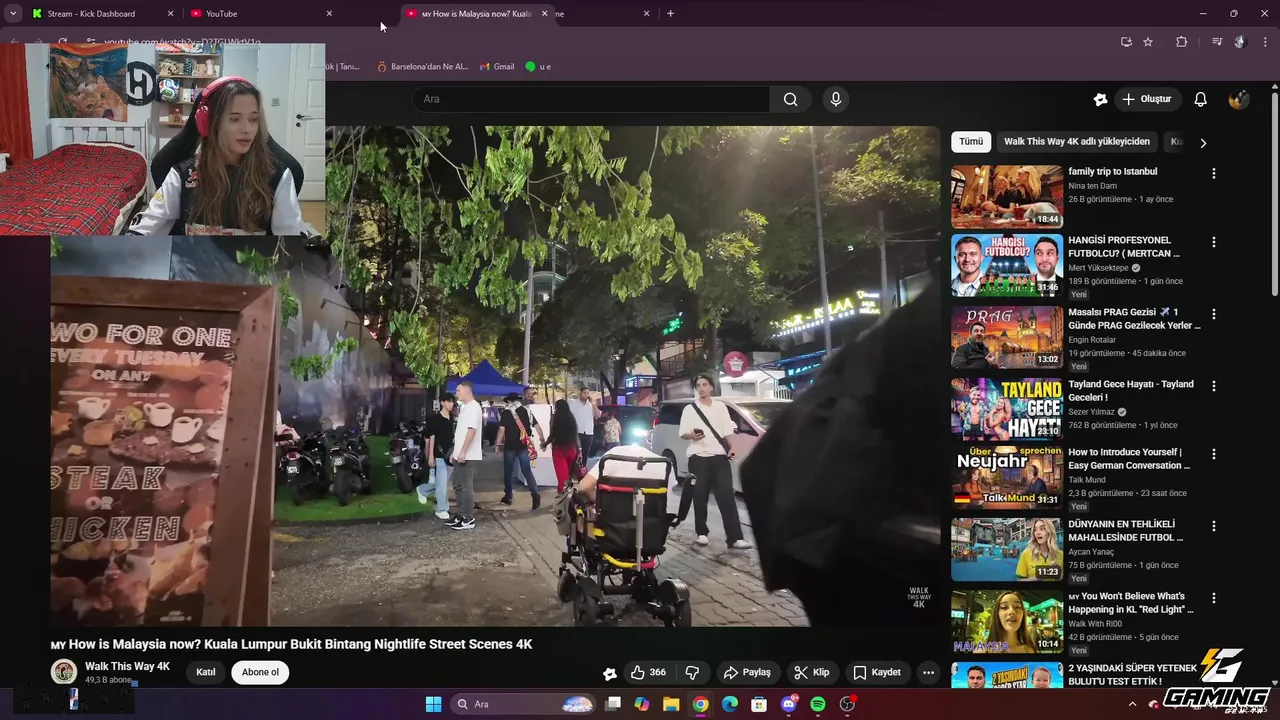Open the Walk This Way 4K channel name
Viewport: 1280px width, 720px height.
coord(127,666)
